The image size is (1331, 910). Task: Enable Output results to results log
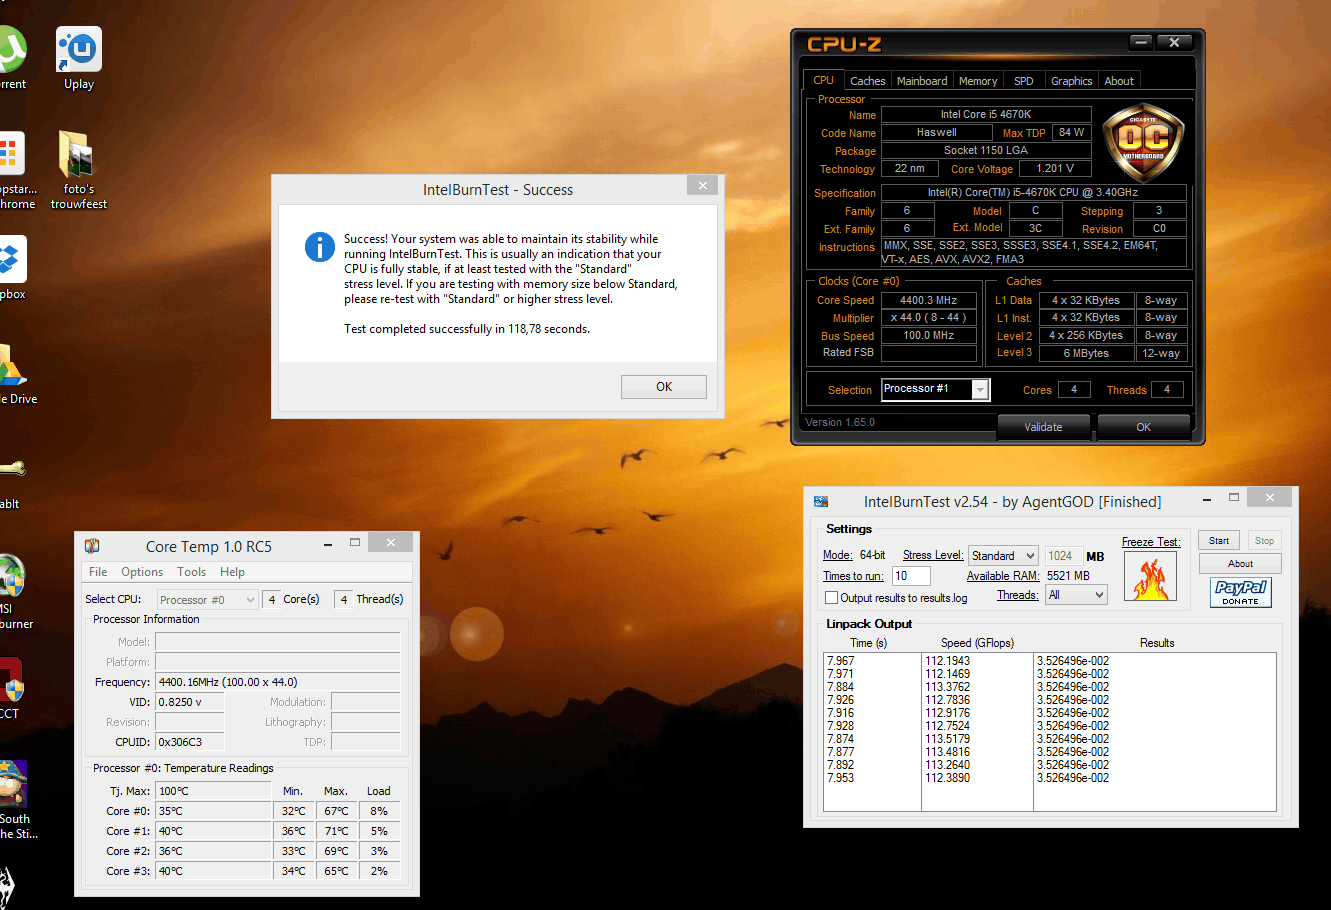831,598
